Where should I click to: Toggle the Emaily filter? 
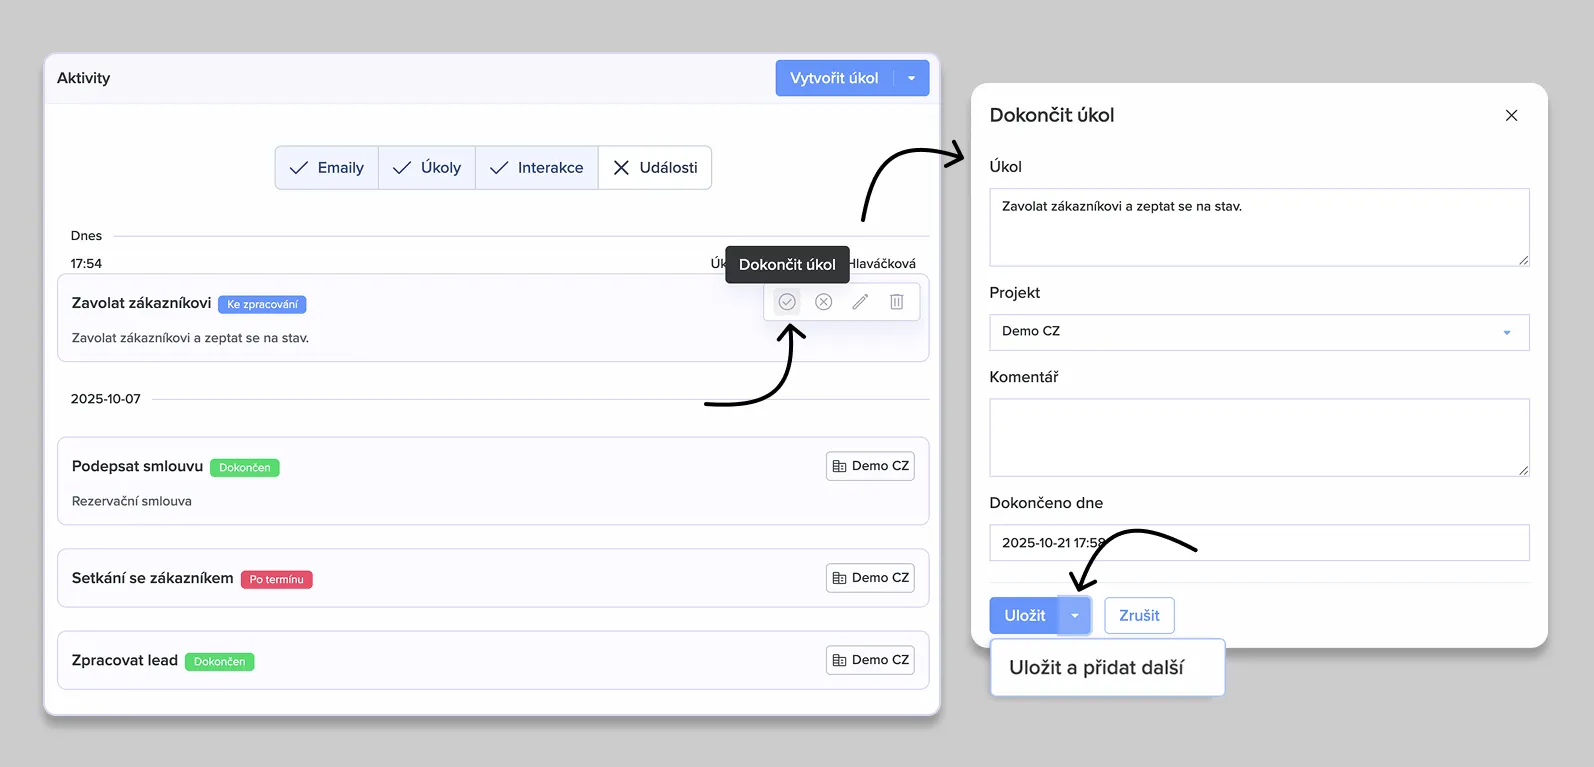coord(327,168)
